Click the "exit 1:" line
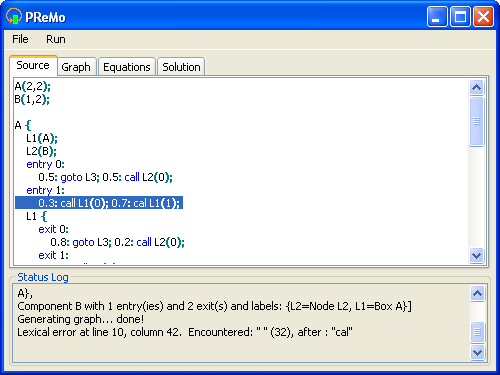The width and height of the screenshot is (500, 375). [x=53, y=255]
